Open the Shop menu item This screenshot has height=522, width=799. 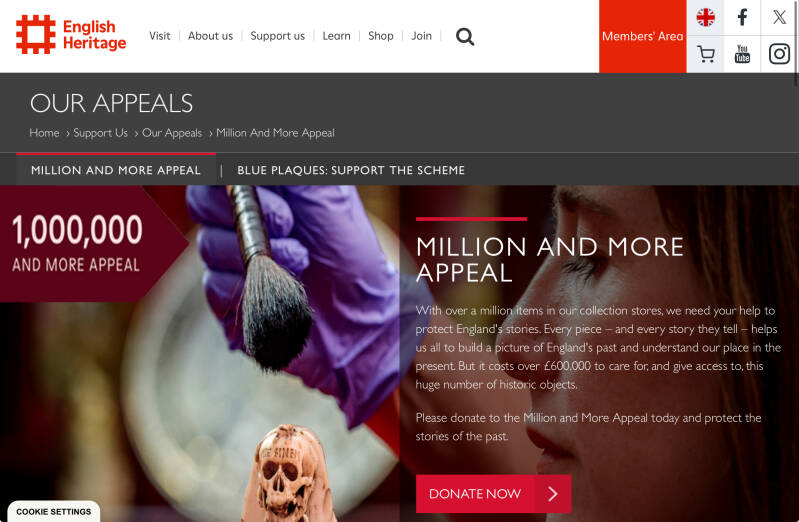381,36
